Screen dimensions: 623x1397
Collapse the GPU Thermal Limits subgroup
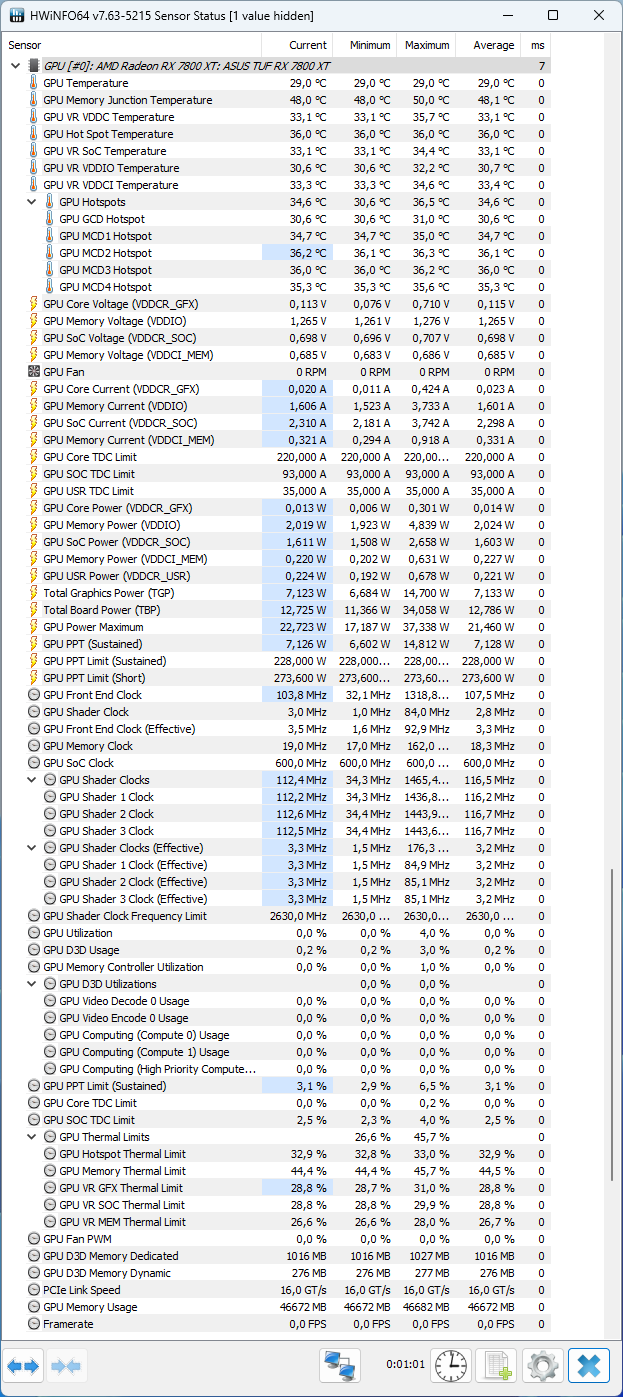pyautogui.click(x=32, y=1137)
